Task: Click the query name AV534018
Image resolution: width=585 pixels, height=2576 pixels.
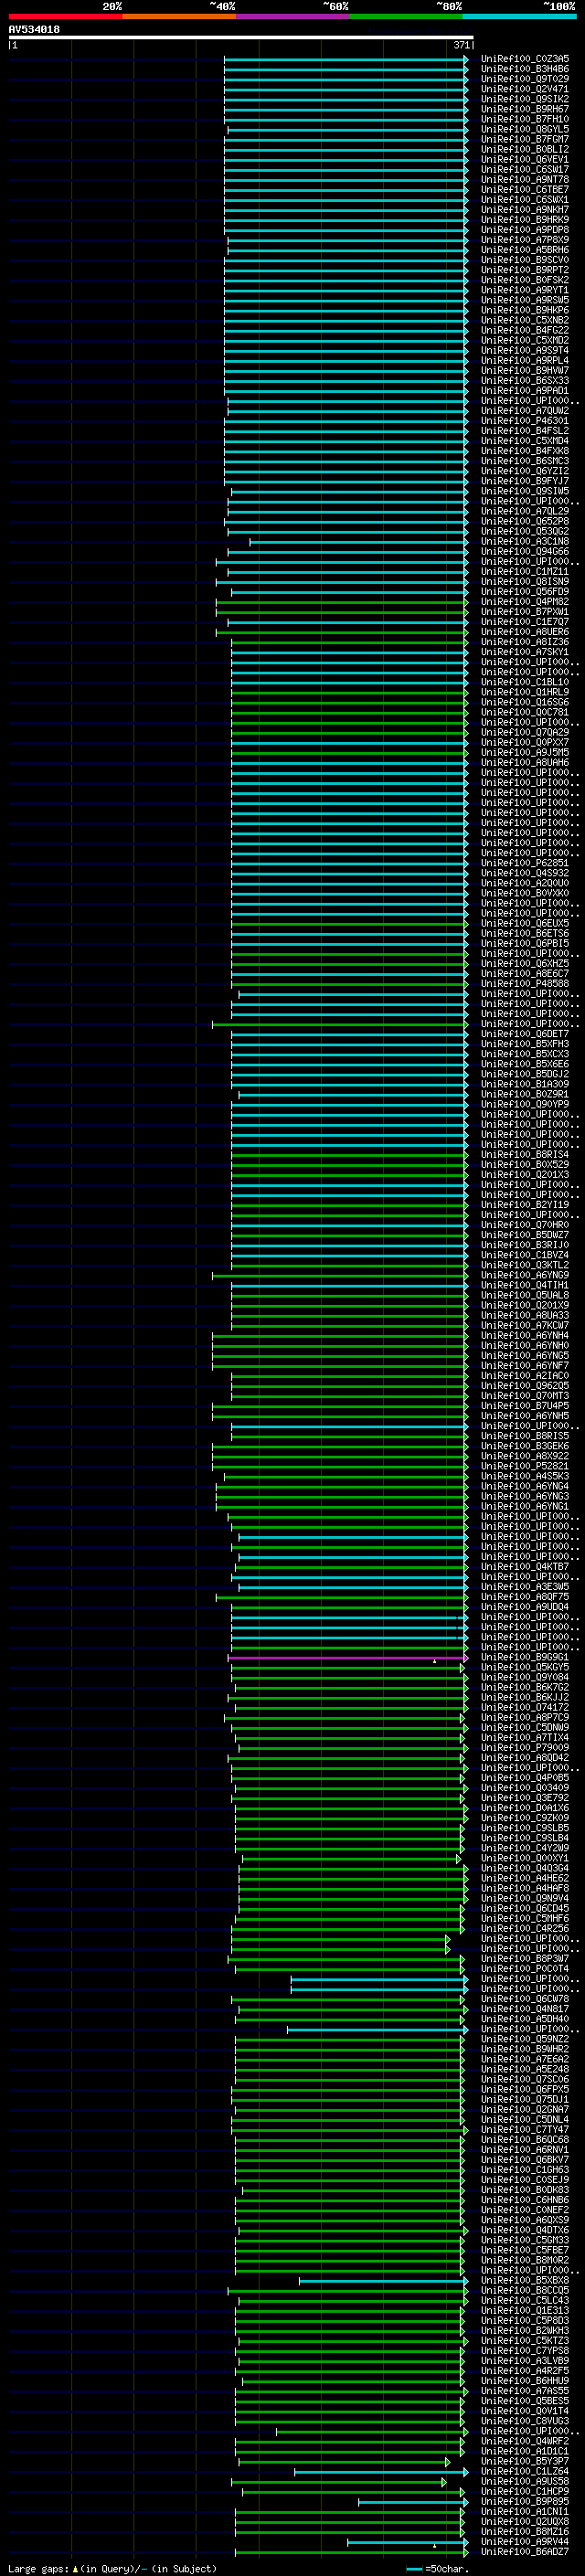Action: [x=34, y=30]
